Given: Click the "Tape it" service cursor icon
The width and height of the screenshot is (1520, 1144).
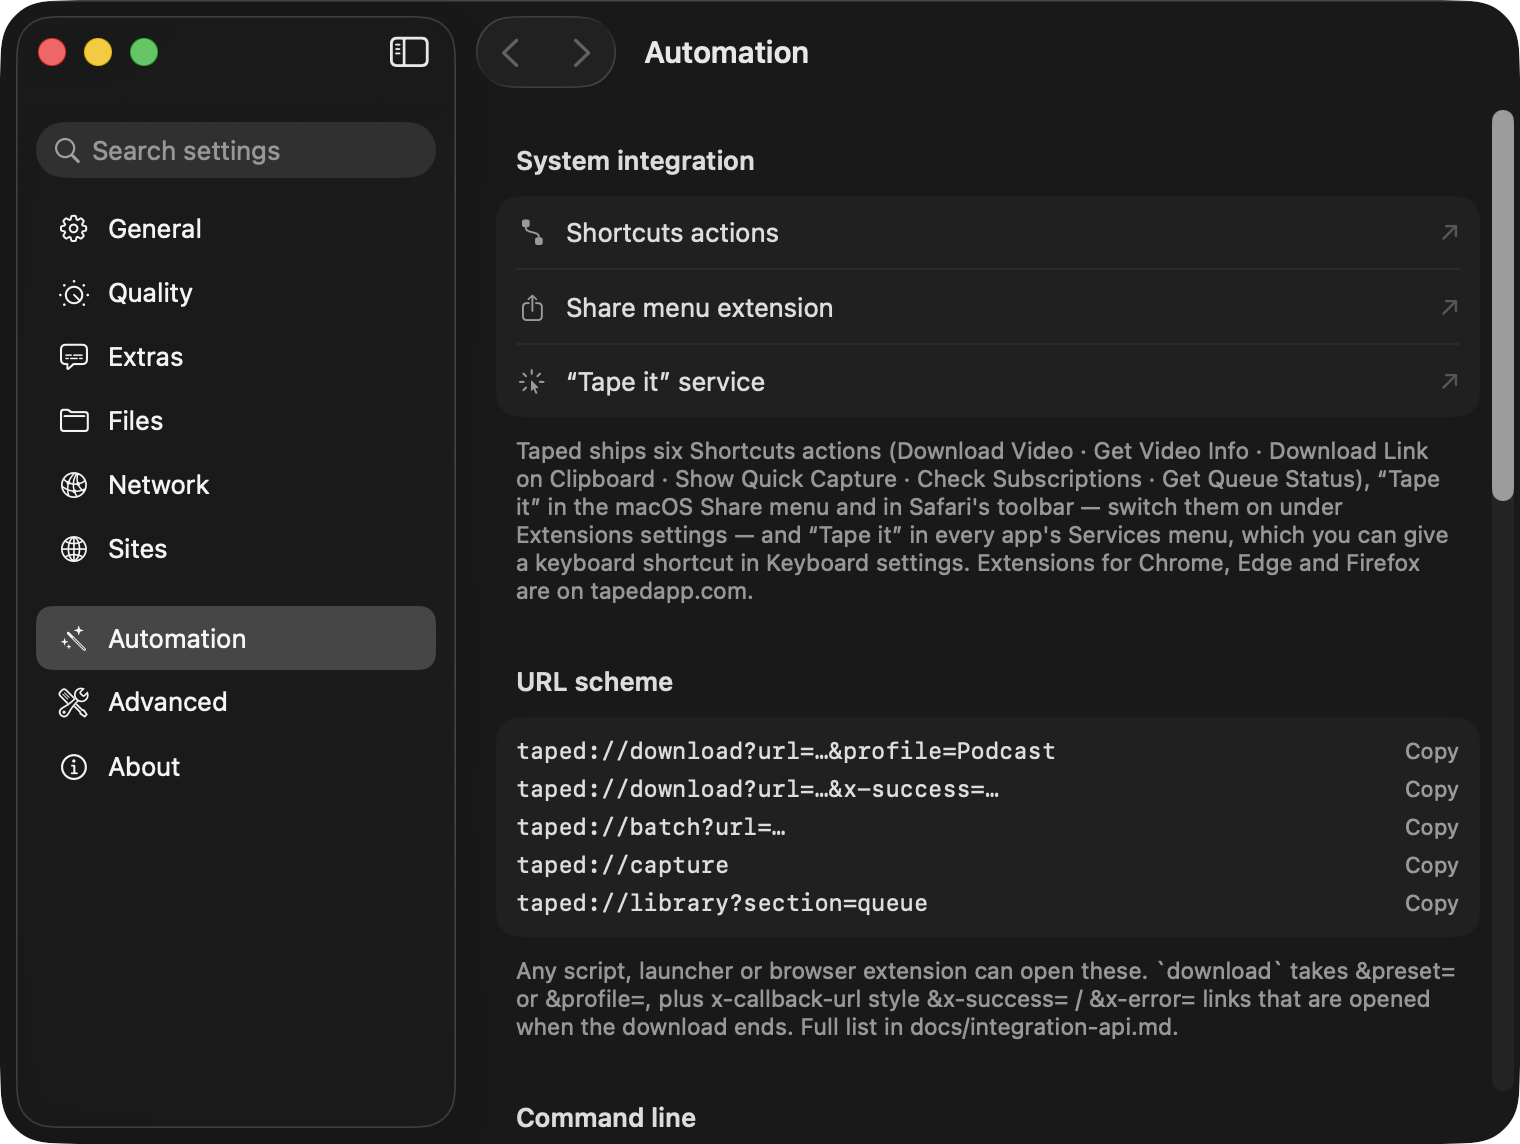Looking at the screenshot, I should [x=532, y=382].
